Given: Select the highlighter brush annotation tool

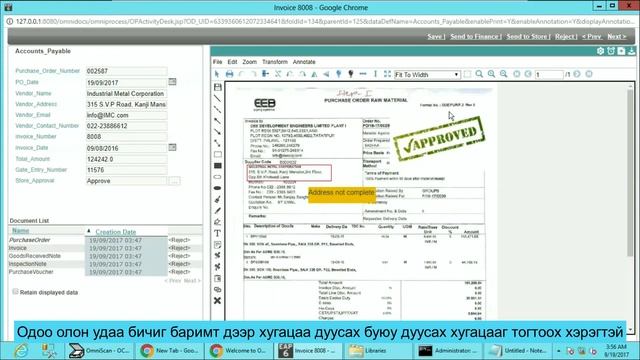Looking at the screenshot, I should 218,199.
